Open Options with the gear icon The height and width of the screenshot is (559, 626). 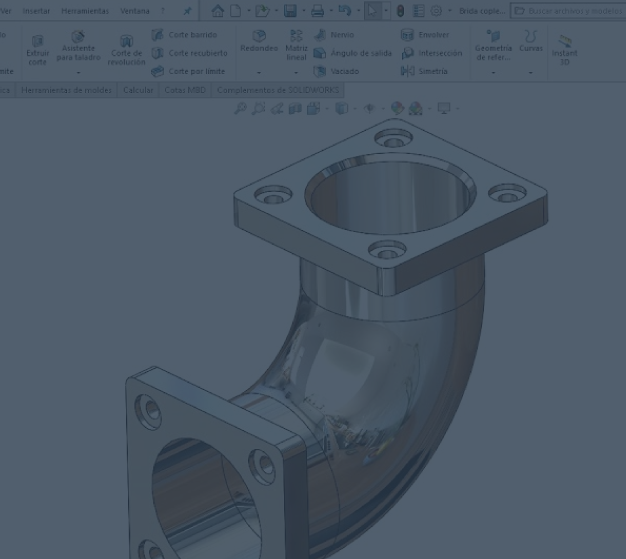436,11
